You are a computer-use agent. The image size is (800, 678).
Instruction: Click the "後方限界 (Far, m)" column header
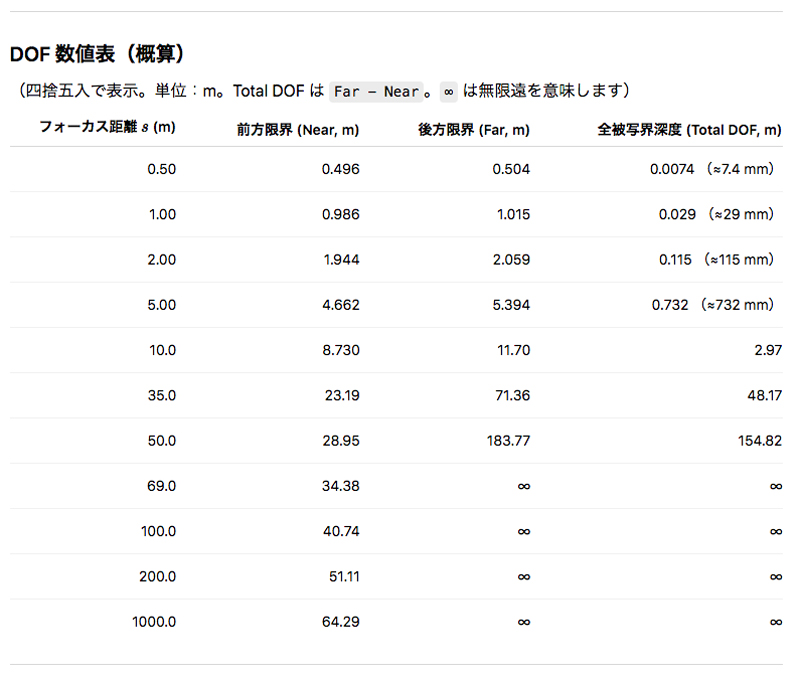(475, 129)
